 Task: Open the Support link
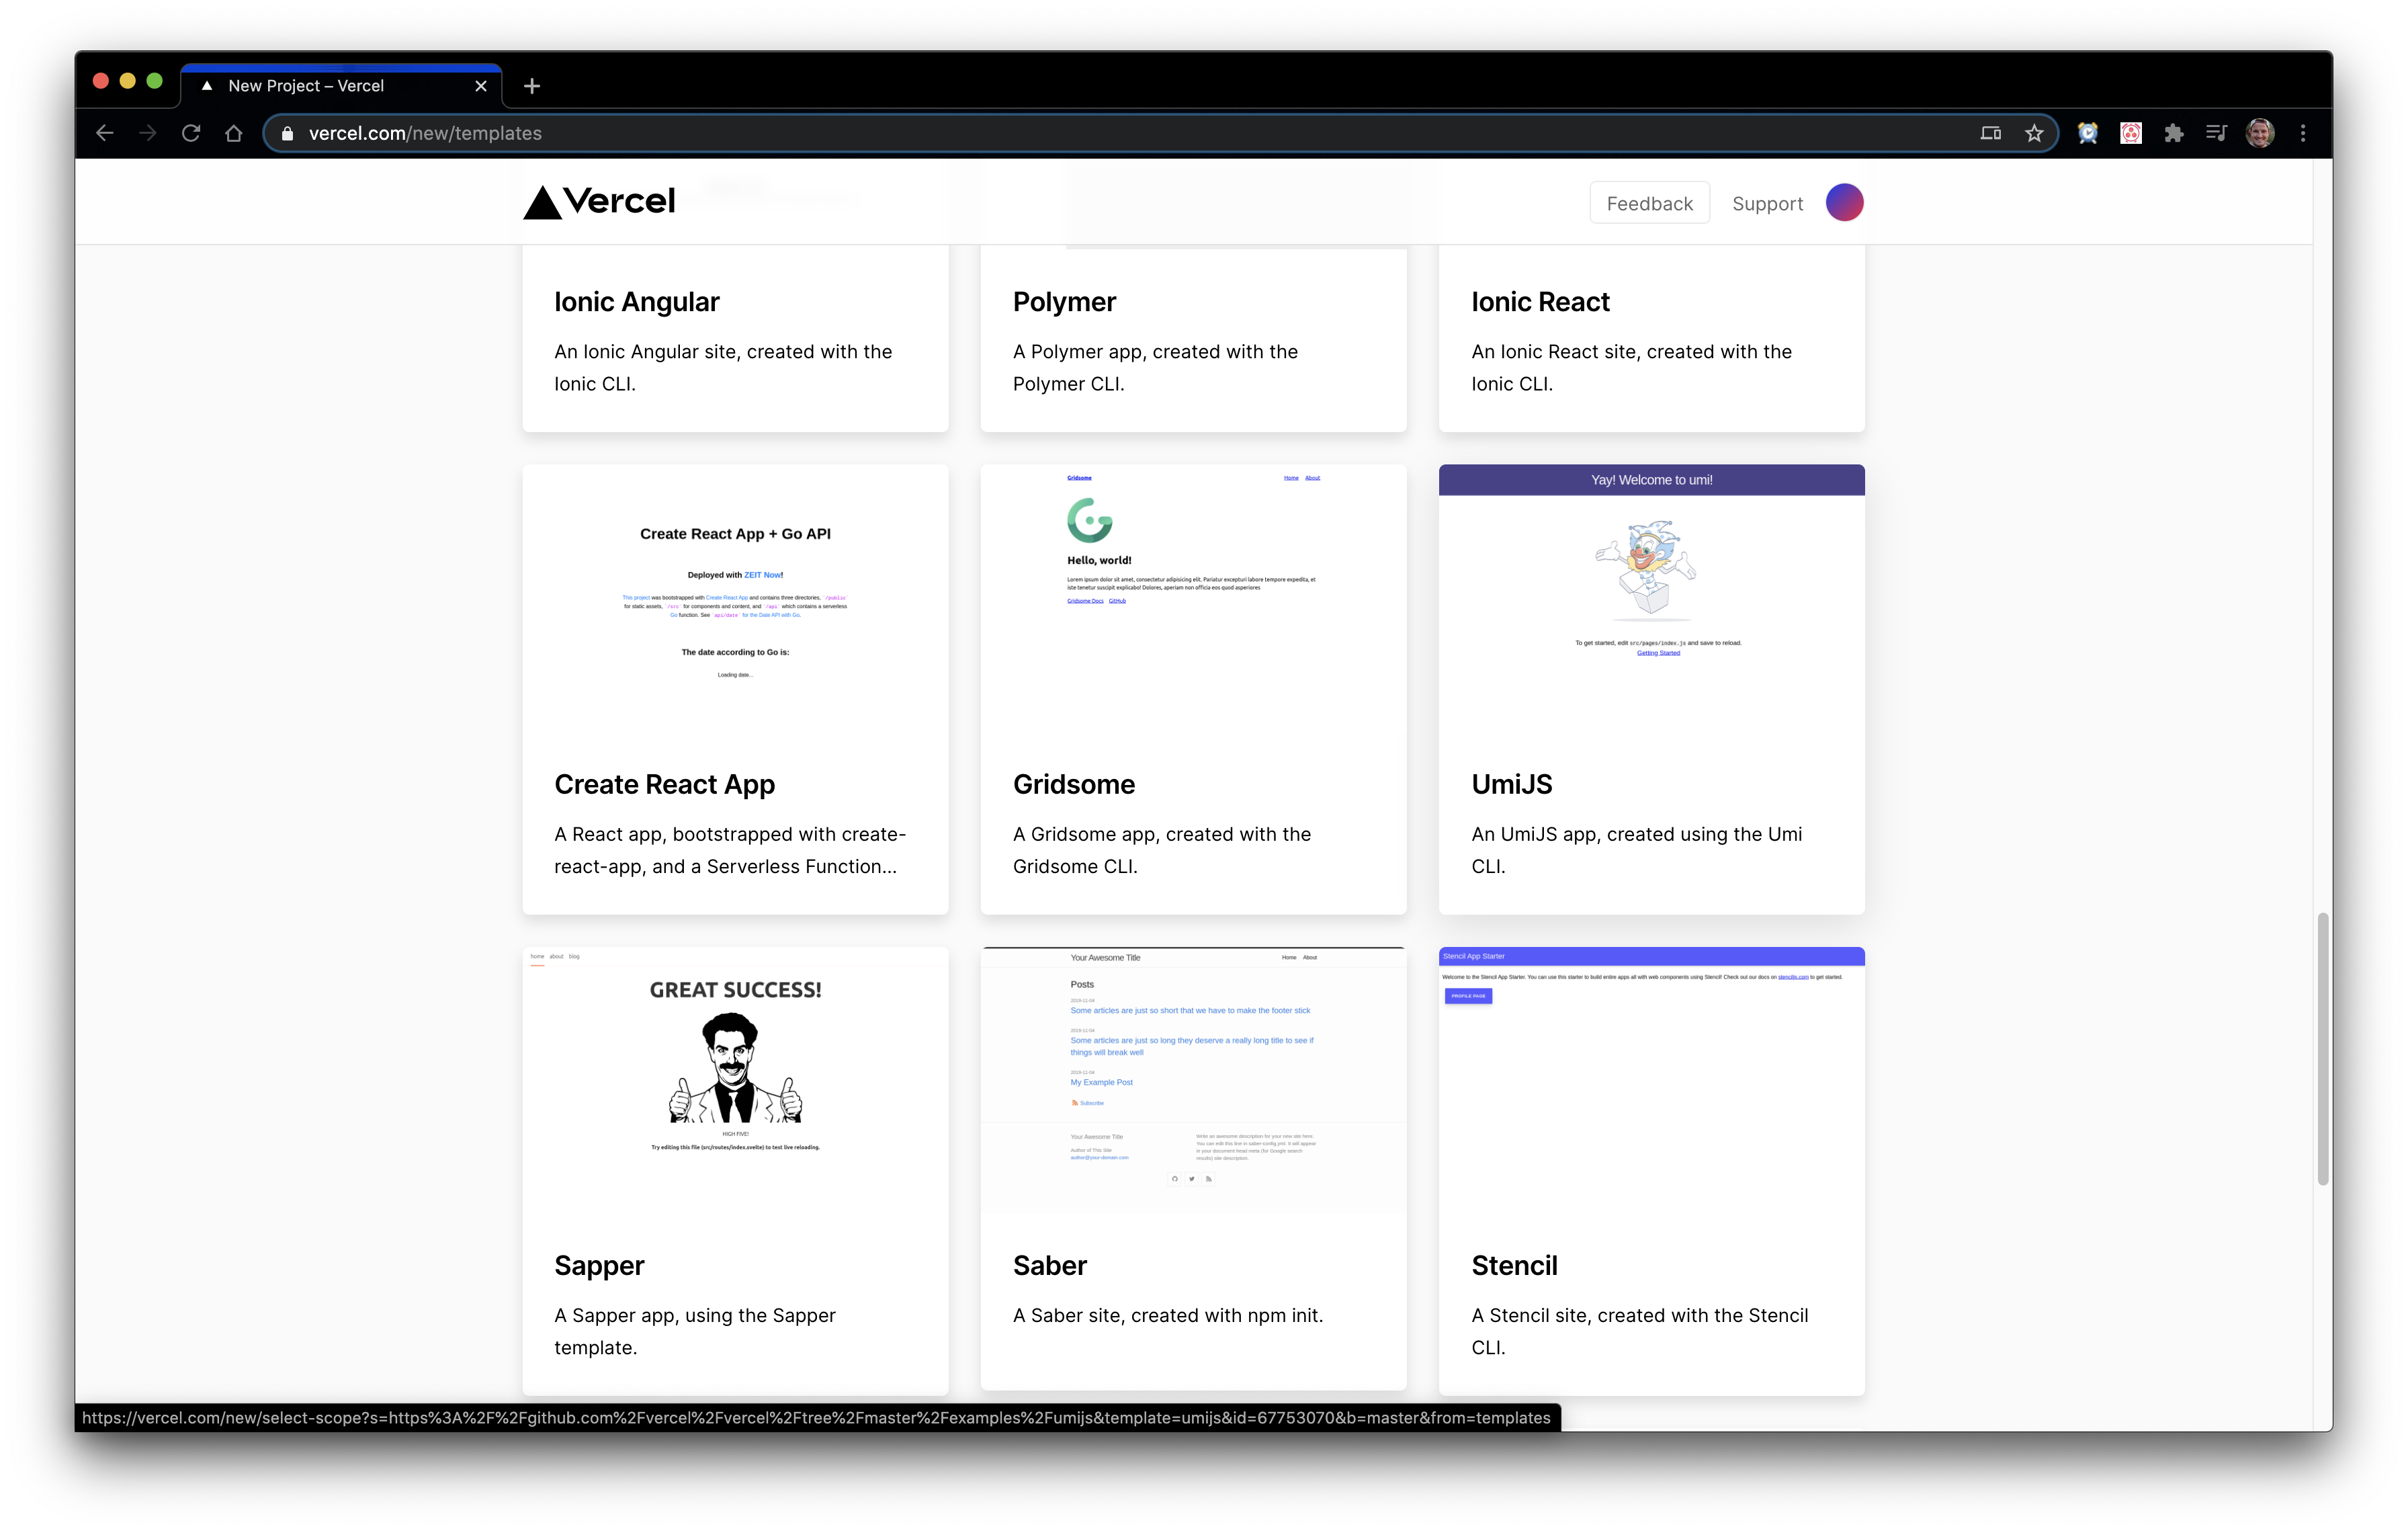click(1768, 204)
